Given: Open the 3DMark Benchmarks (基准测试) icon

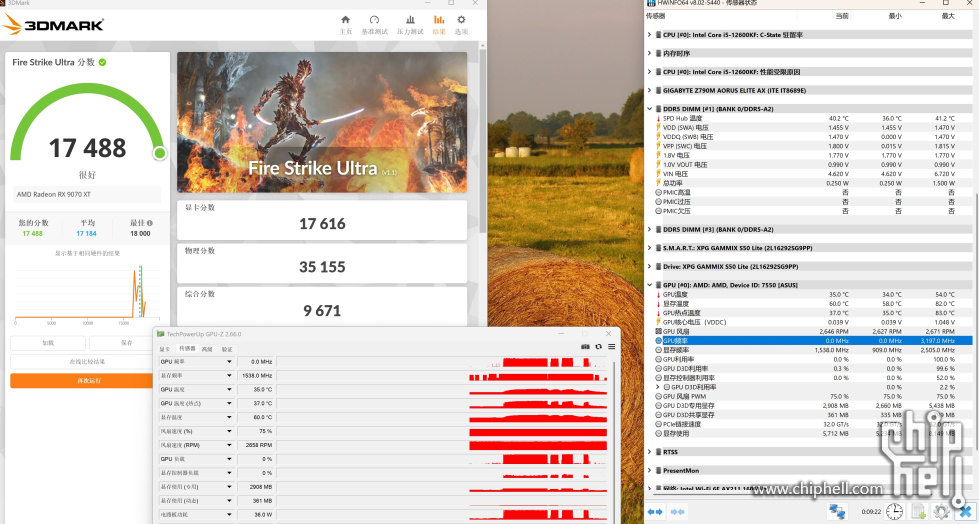Looking at the screenshot, I should [374, 20].
